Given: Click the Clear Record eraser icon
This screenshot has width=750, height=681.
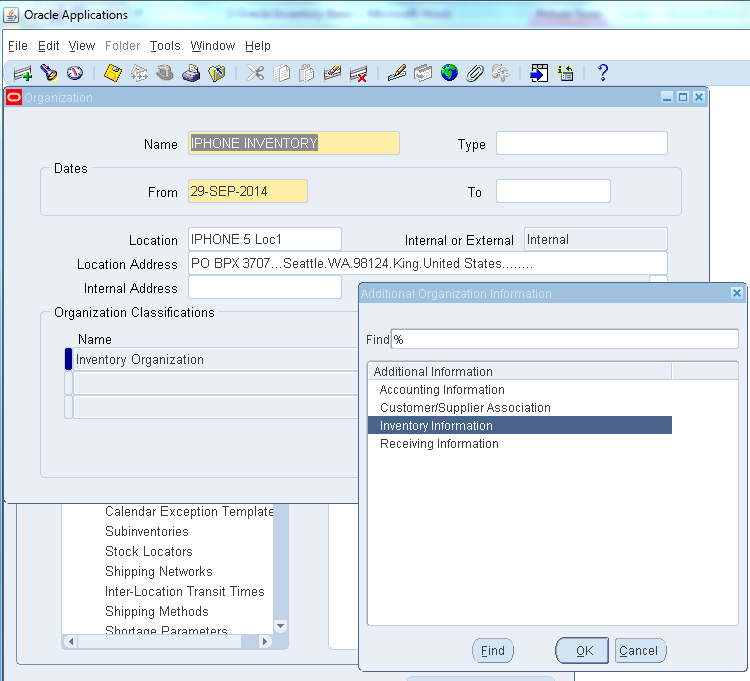Looking at the screenshot, I should pos(332,73).
